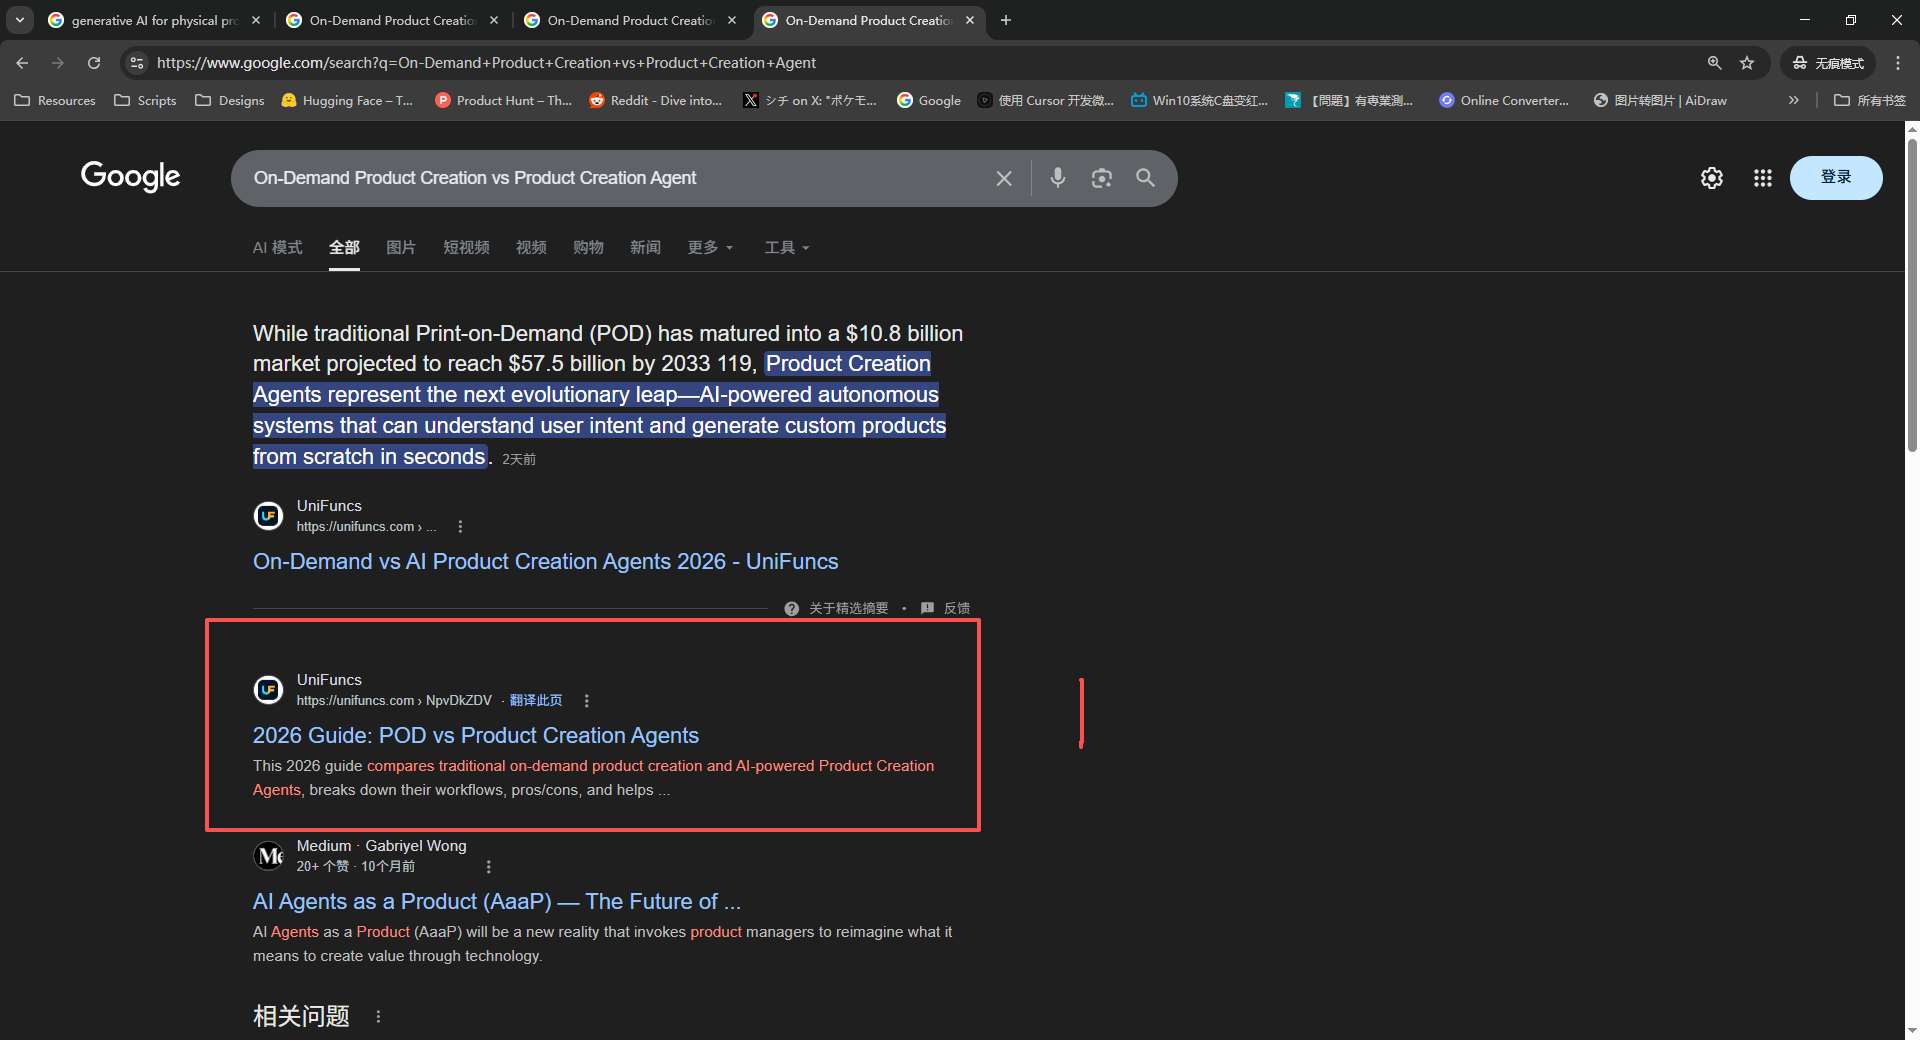Screen dimensions: 1920x1040
Task: Switch to the 图片 results tab
Action: [x=401, y=247]
